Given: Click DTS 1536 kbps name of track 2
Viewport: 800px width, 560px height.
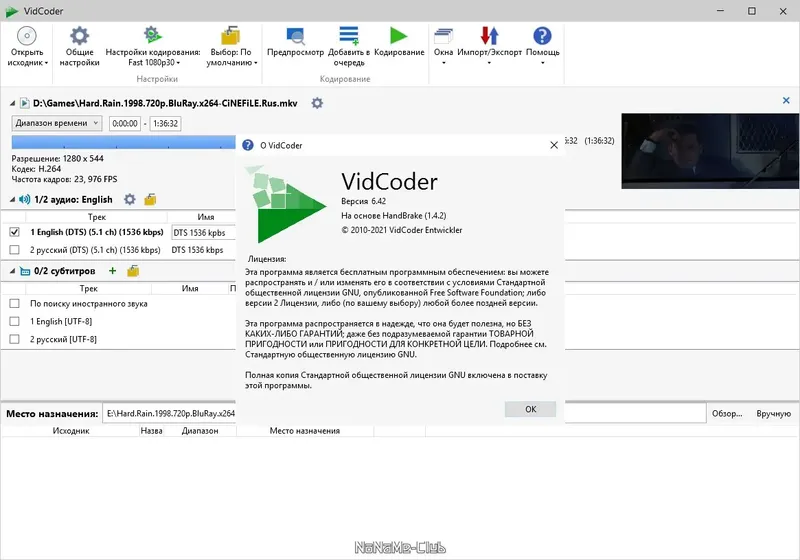Looking at the screenshot, I should click(197, 250).
